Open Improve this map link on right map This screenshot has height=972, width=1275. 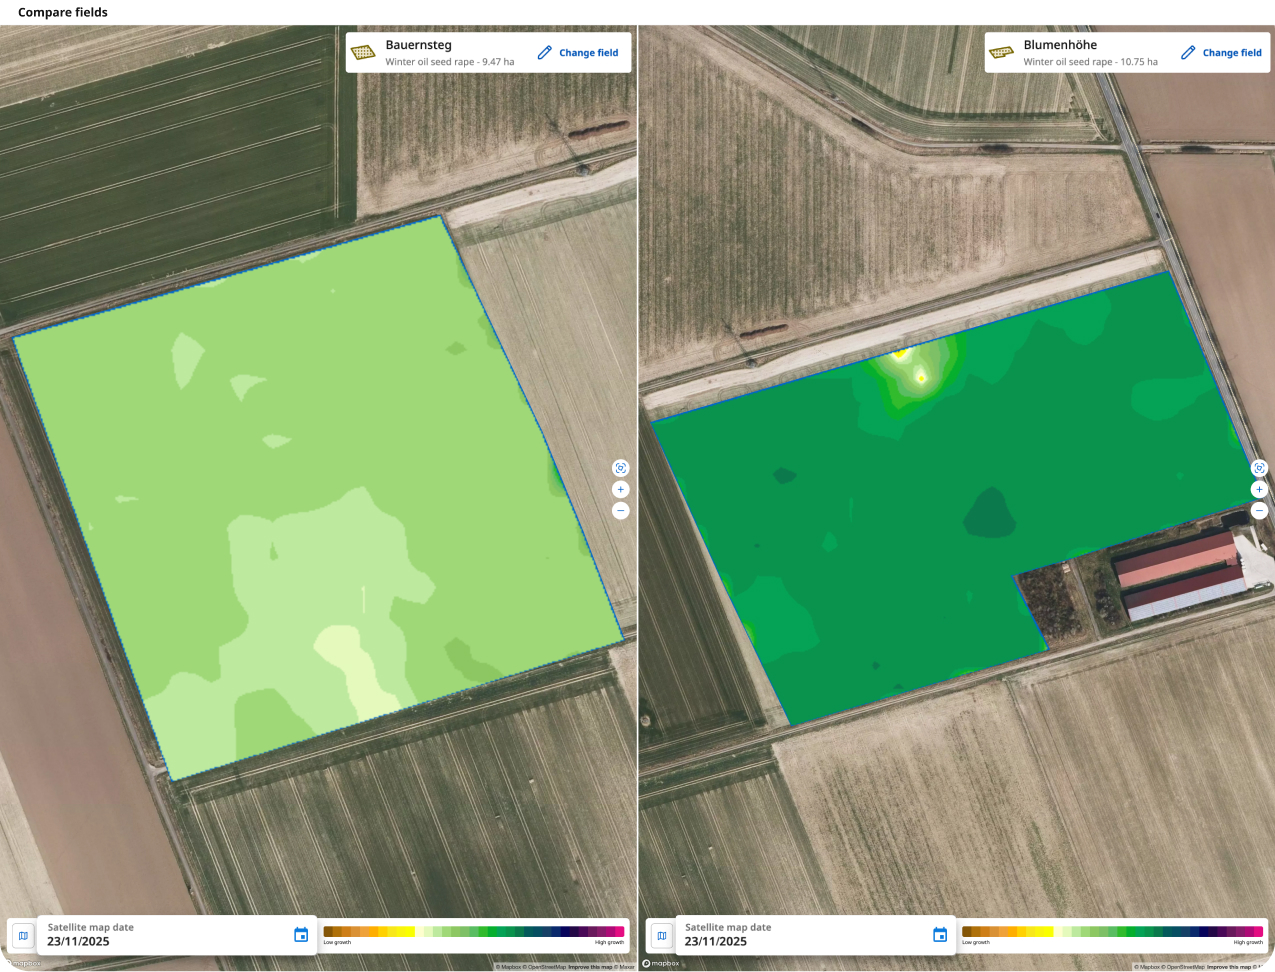point(1228,967)
